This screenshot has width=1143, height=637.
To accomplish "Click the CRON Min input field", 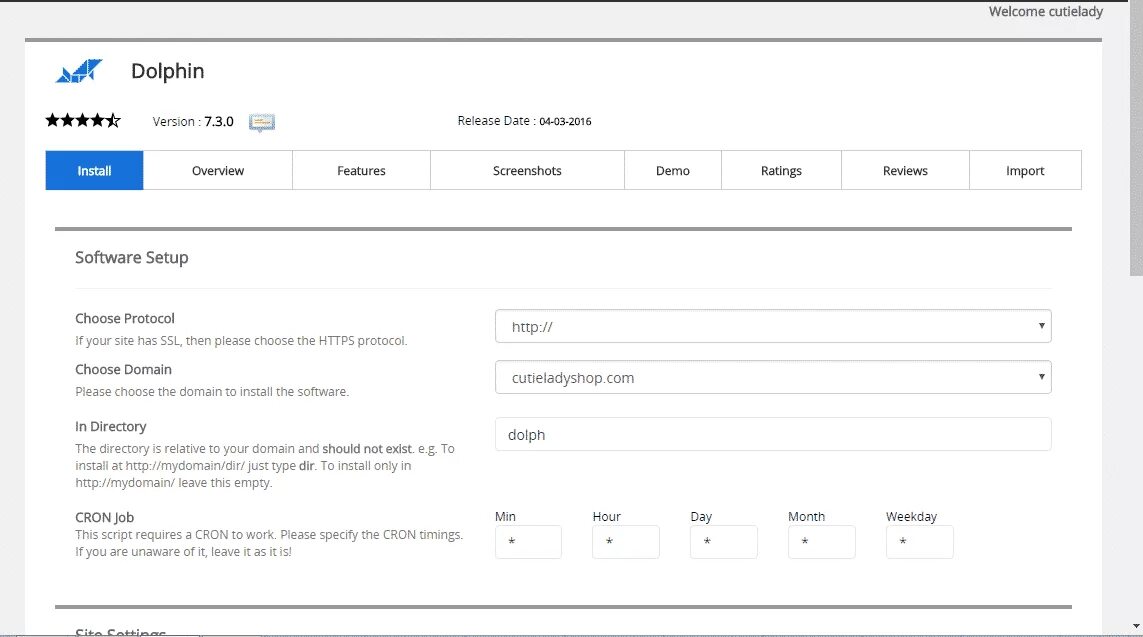I will pyautogui.click(x=528, y=542).
